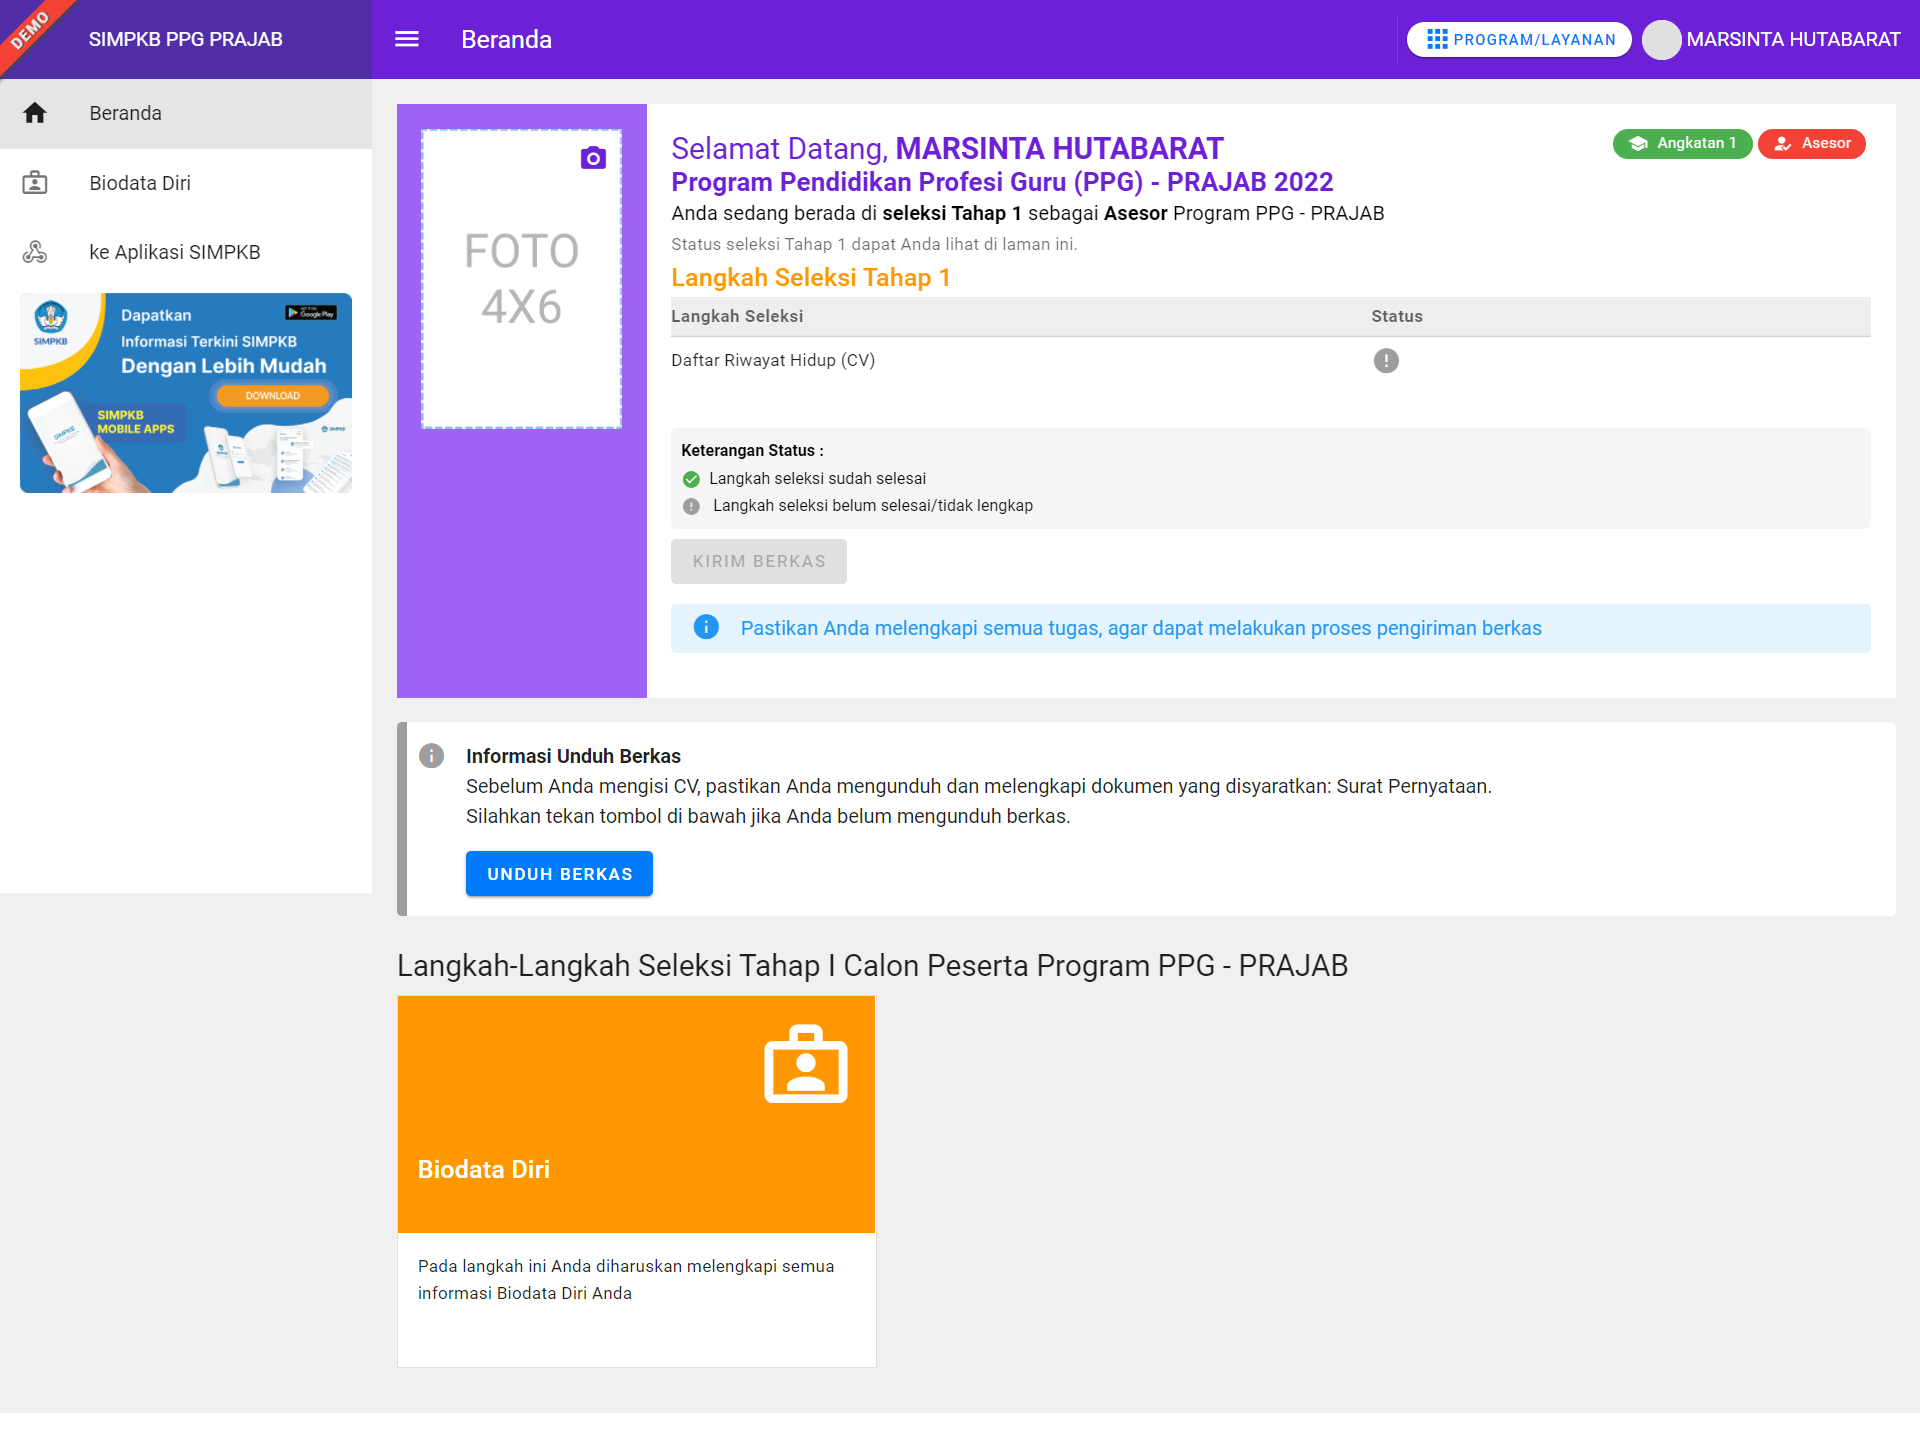This screenshot has width=1920, height=1442.
Task: Click the Langkah Seleksi column header
Action: pyautogui.click(x=737, y=316)
